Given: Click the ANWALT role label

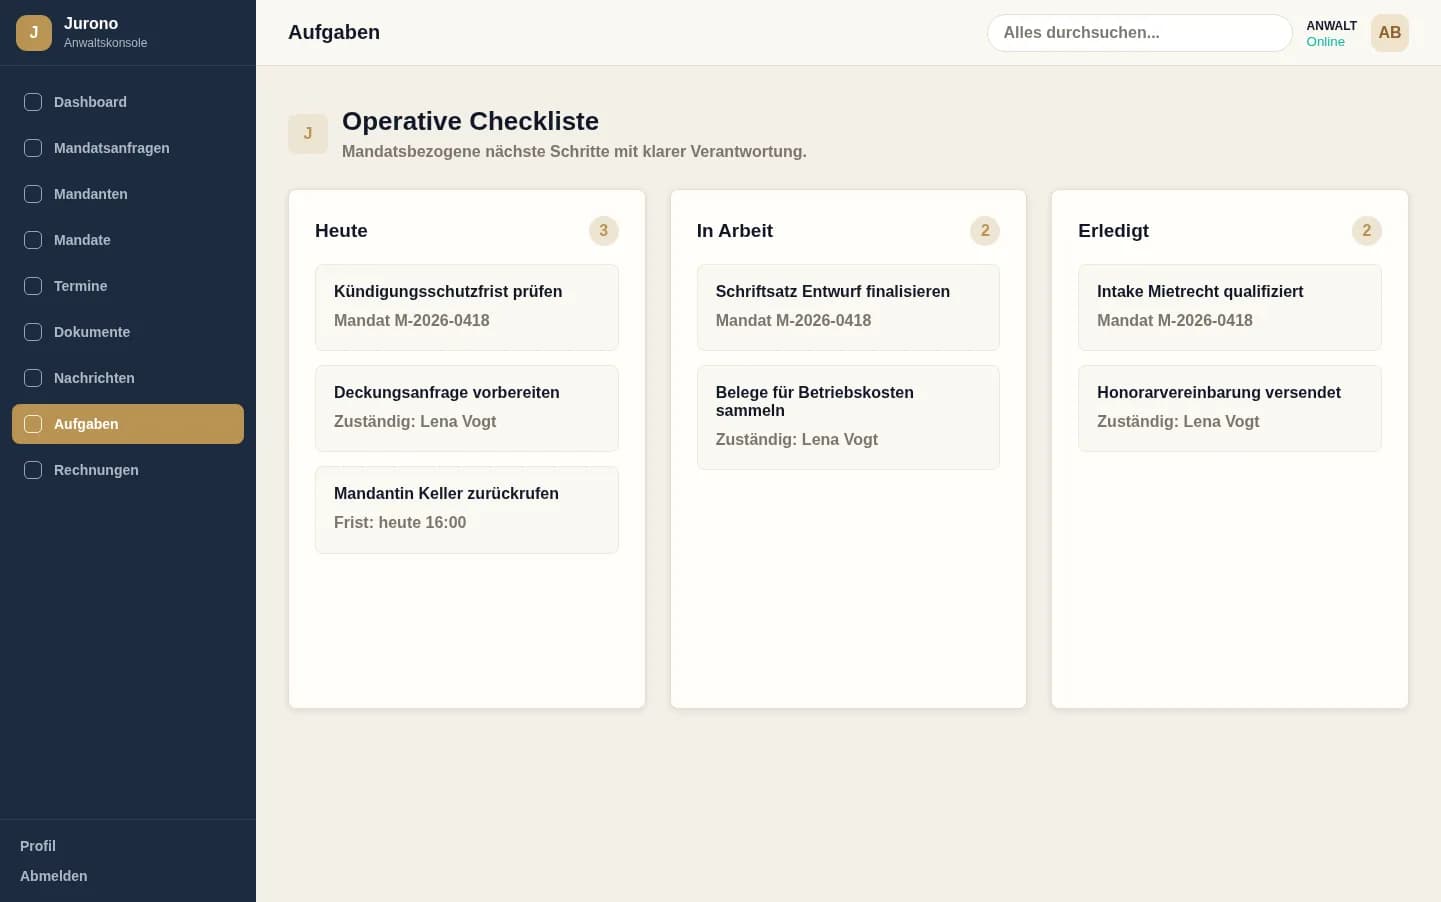Looking at the screenshot, I should (x=1331, y=26).
